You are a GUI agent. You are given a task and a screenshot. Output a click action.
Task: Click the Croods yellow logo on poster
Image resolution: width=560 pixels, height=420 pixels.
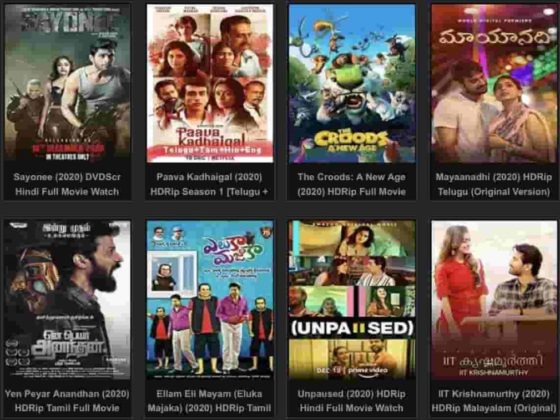click(x=351, y=141)
